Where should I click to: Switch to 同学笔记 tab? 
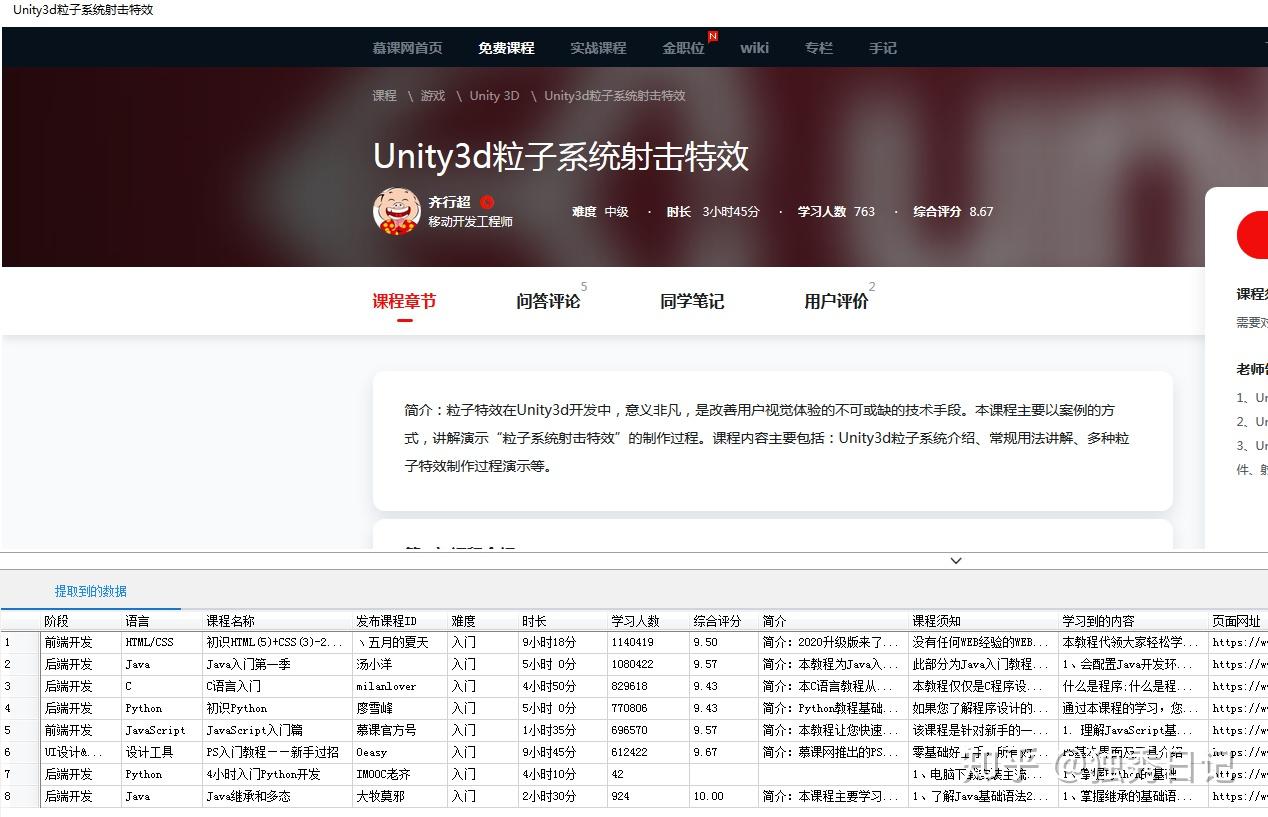tap(692, 301)
